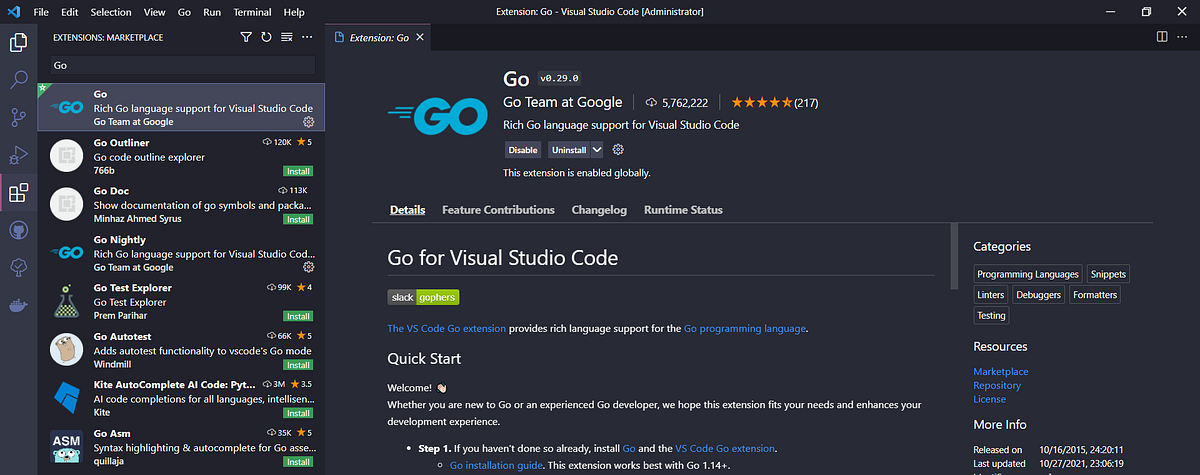Clear extensions search results icon
Image resolution: width=1200 pixels, height=475 pixels.
286,37
